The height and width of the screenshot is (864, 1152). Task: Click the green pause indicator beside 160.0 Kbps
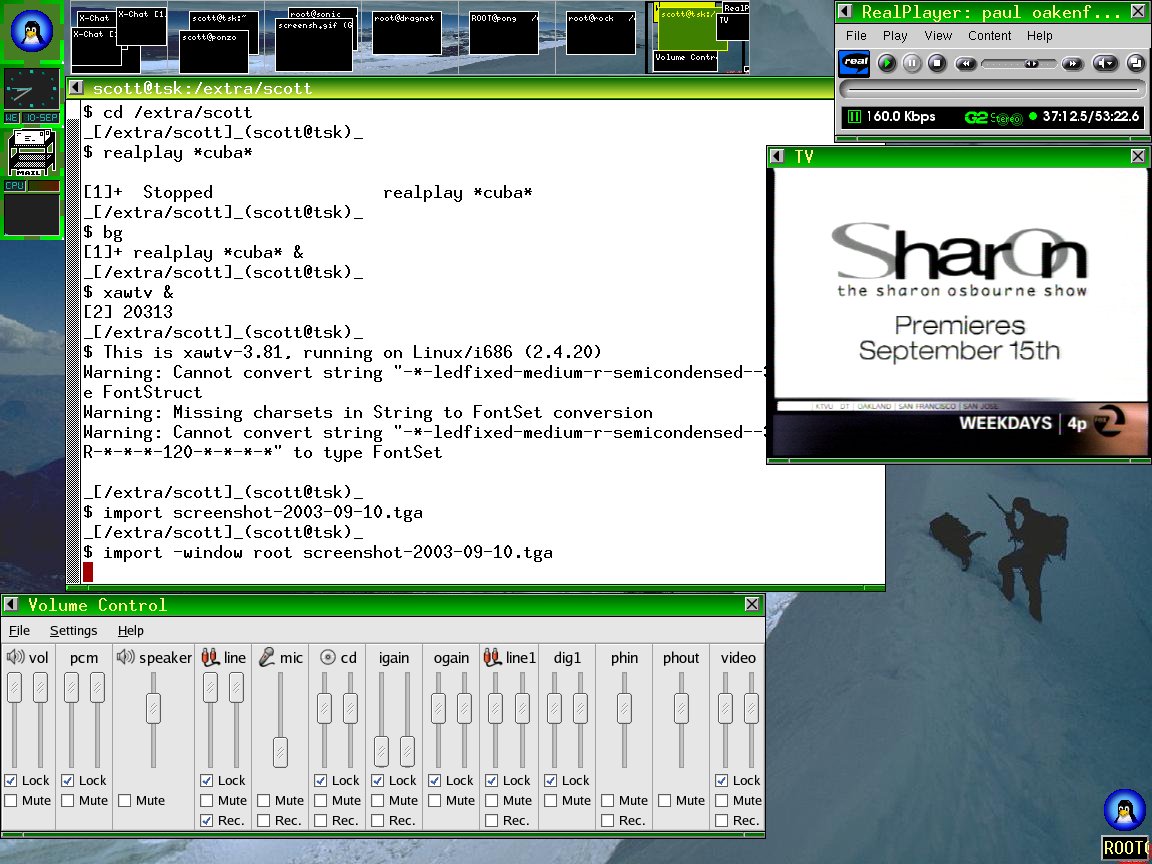[854, 117]
